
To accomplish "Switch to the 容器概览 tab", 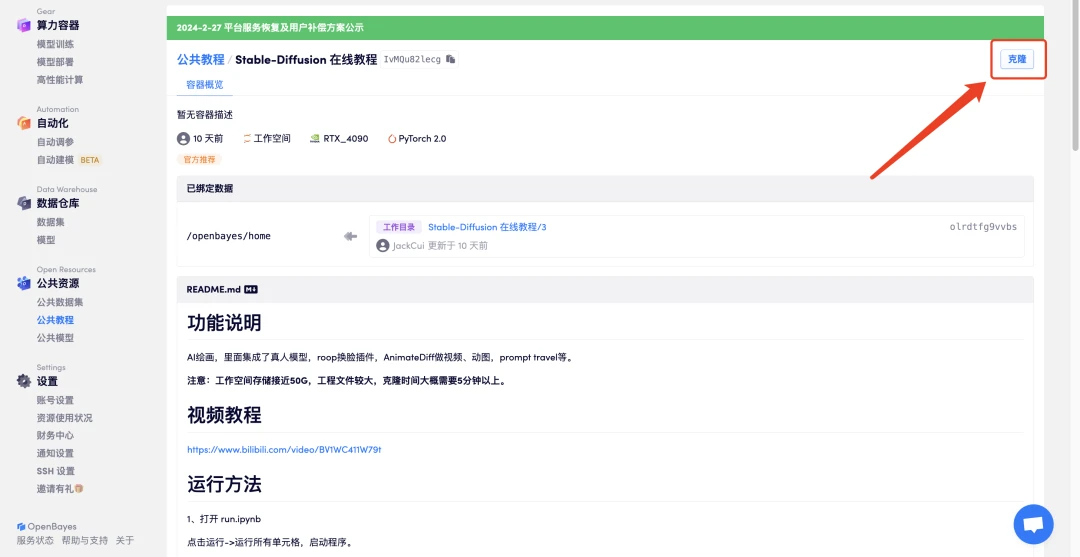I will (x=205, y=85).
